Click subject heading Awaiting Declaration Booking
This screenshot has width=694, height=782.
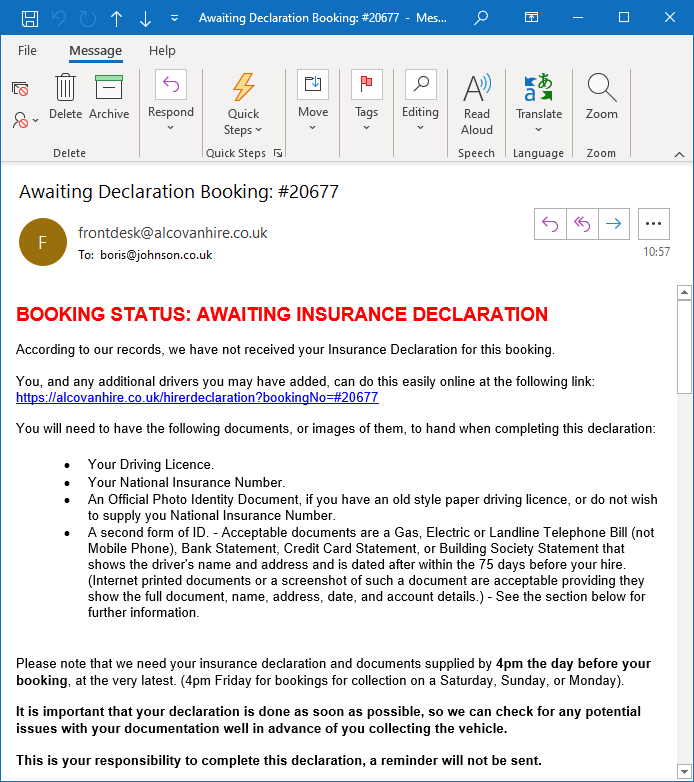(x=179, y=192)
